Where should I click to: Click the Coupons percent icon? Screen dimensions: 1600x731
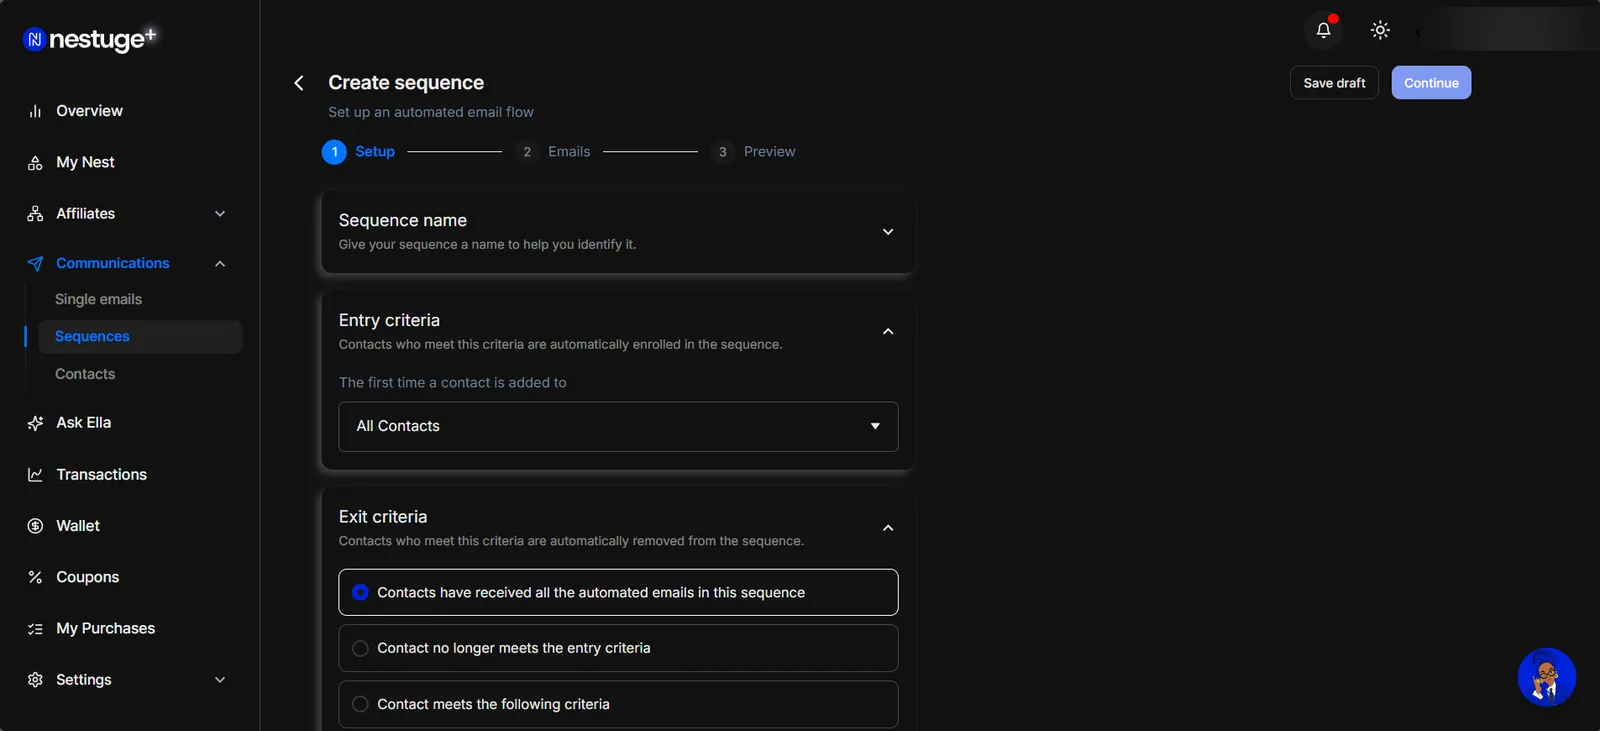pos(35,577)
